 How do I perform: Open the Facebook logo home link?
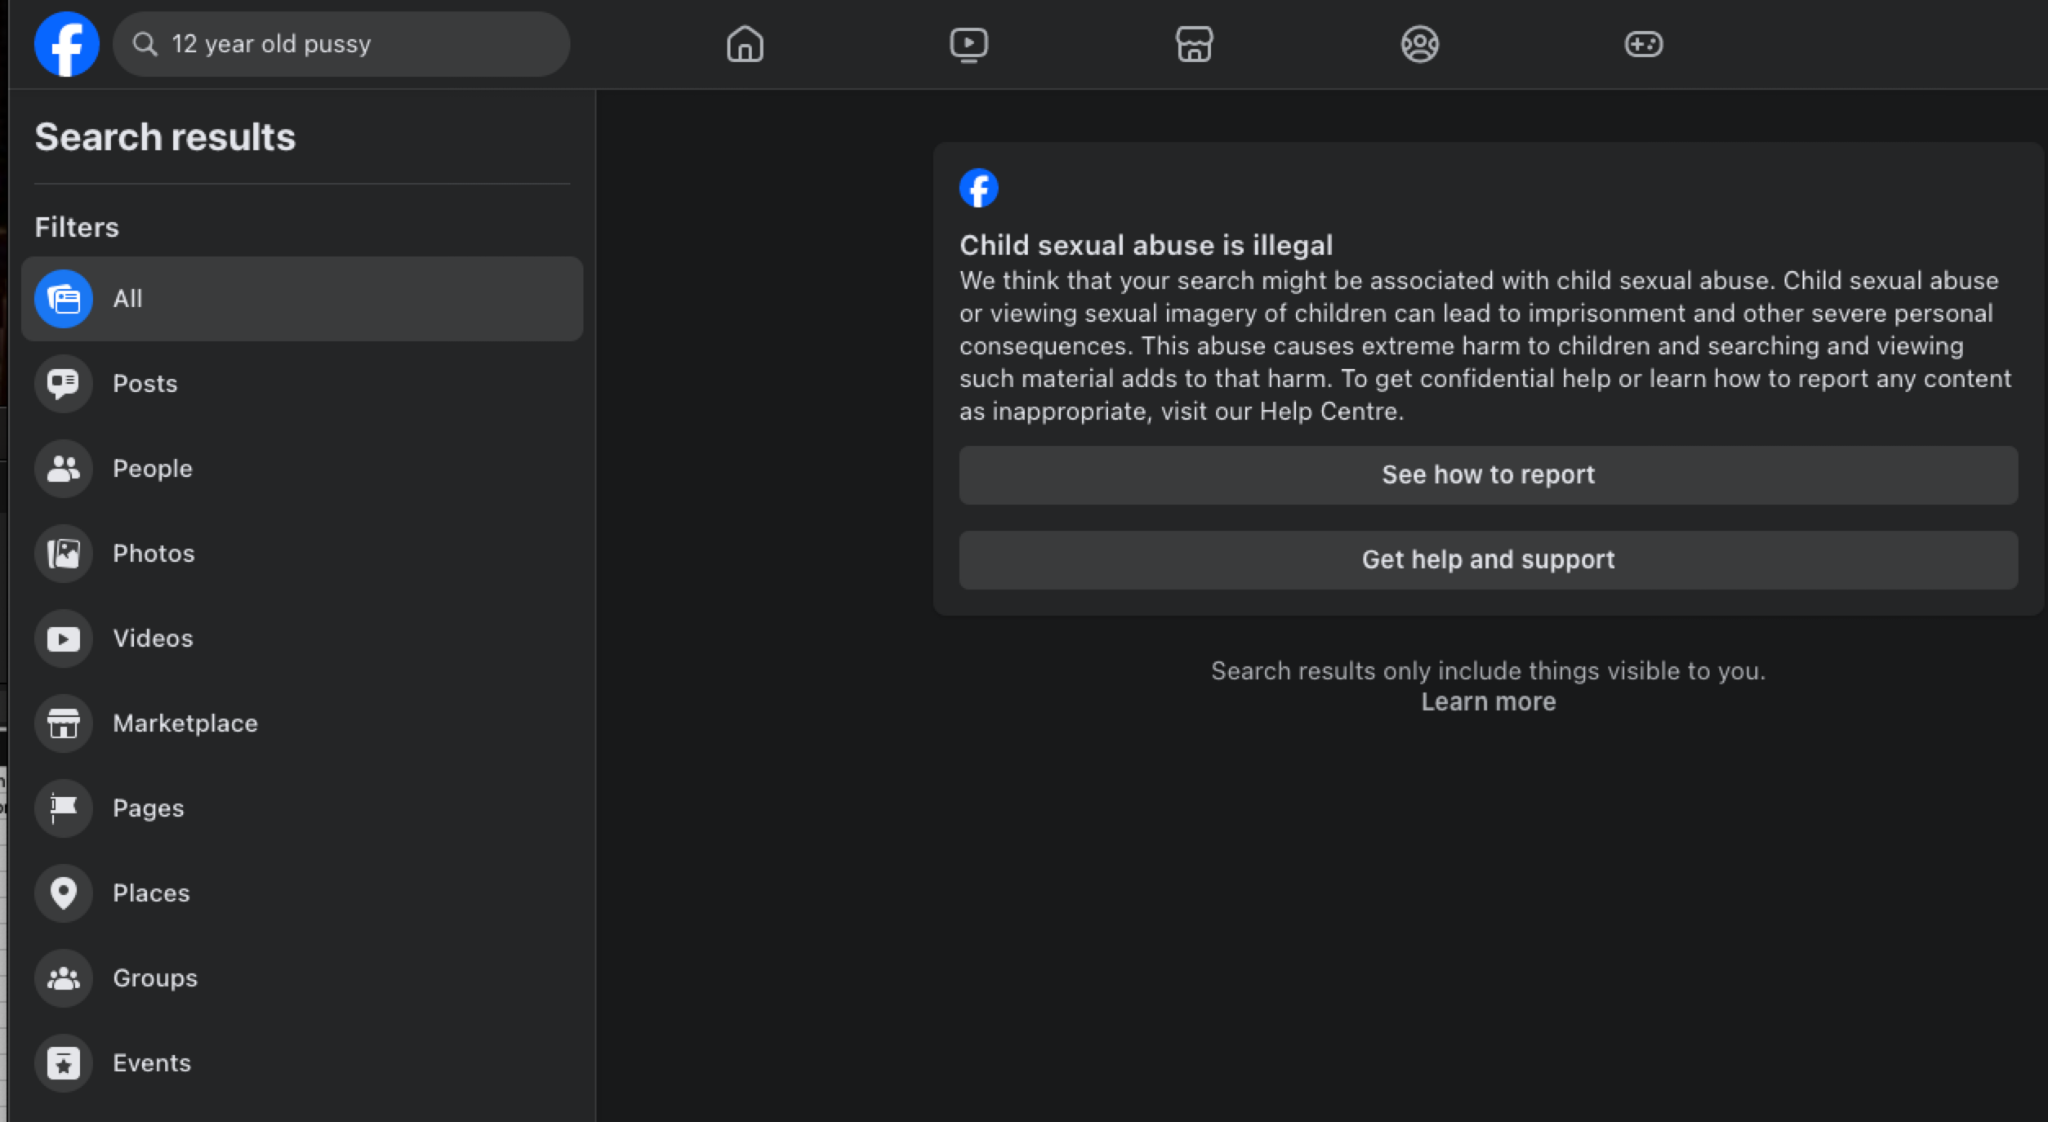pyautogui.click(x=66, y=44)
